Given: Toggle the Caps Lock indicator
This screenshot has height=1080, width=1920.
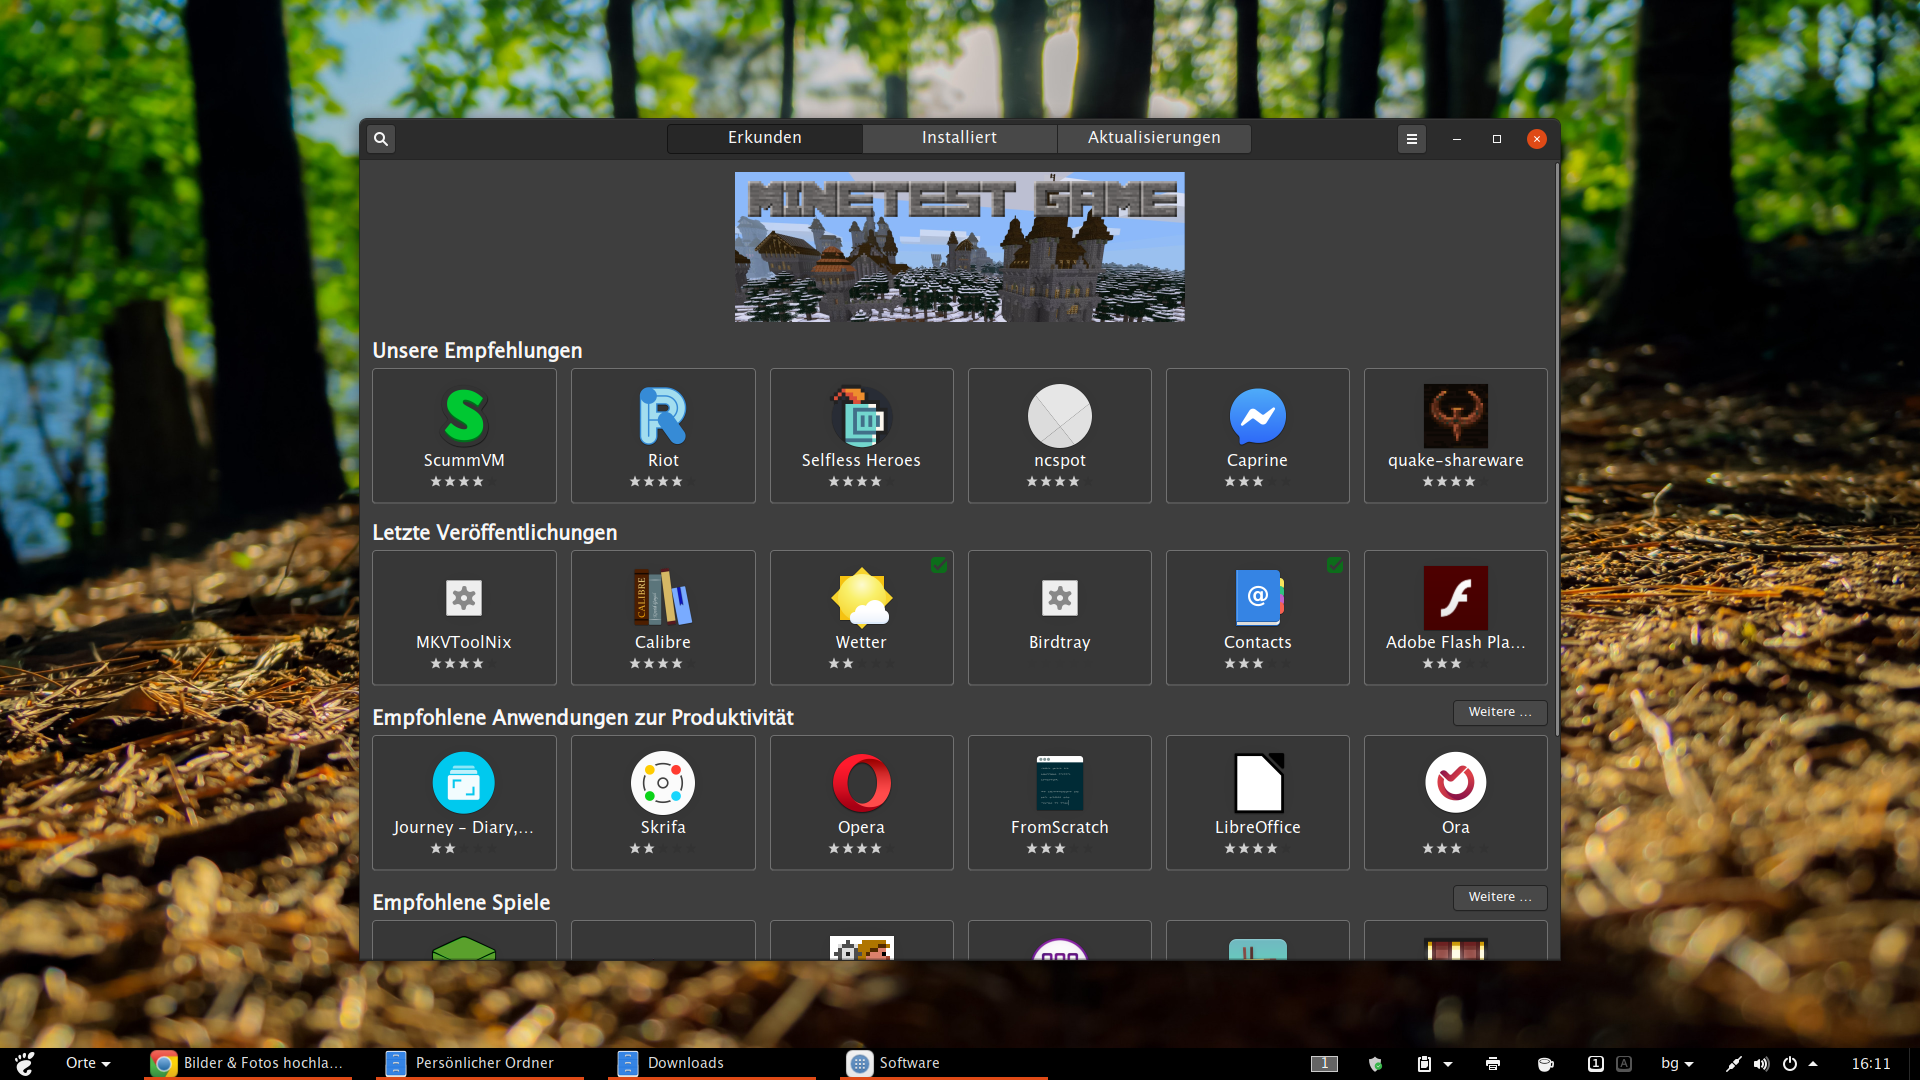Looking at the screenshot, I should pos(1624,1064).
